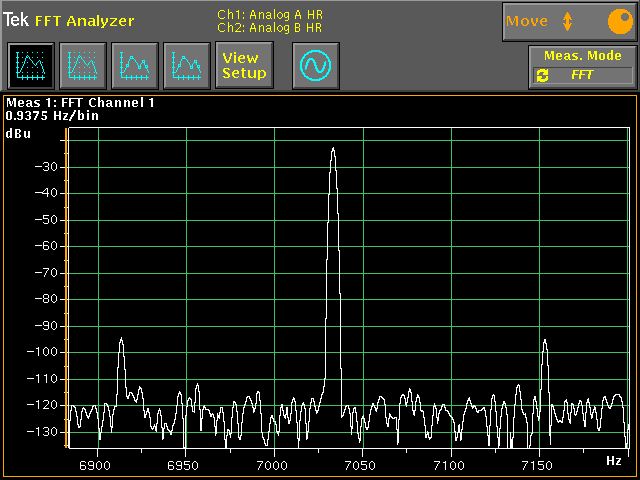Click the cycle icon in Meas. Mode
The height and width of the screenshot is (480, 640).
pyautogui.click(x=542, y=75)
